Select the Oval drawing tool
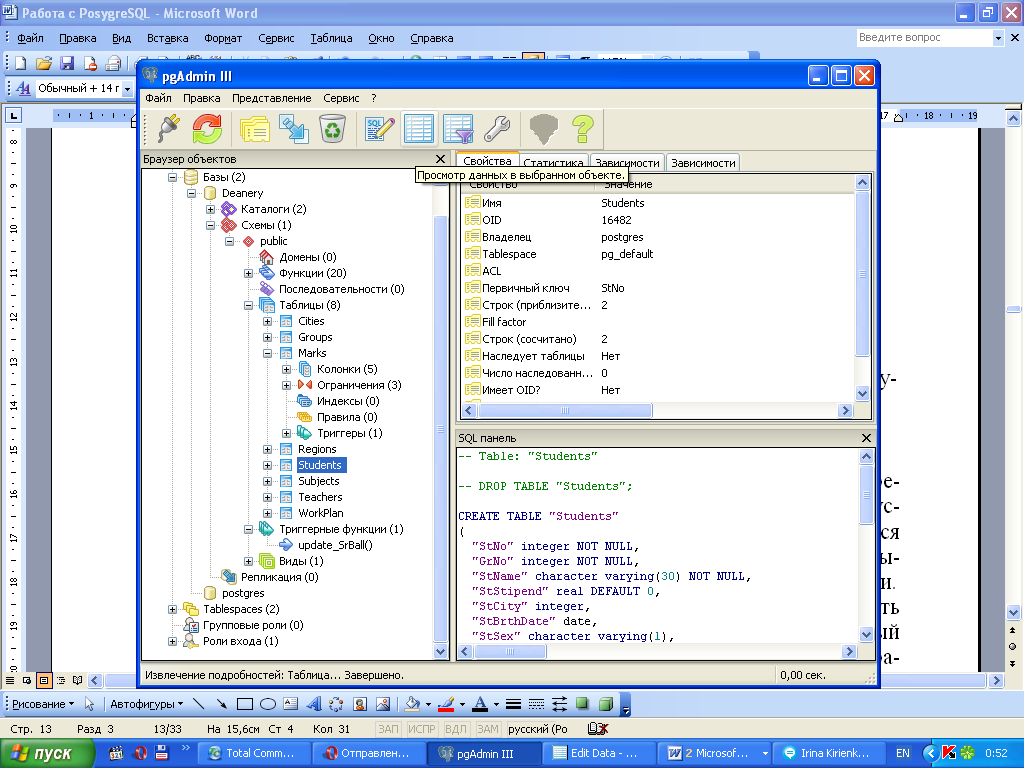The image size is (1024, 768). click(x=268, y=704)
